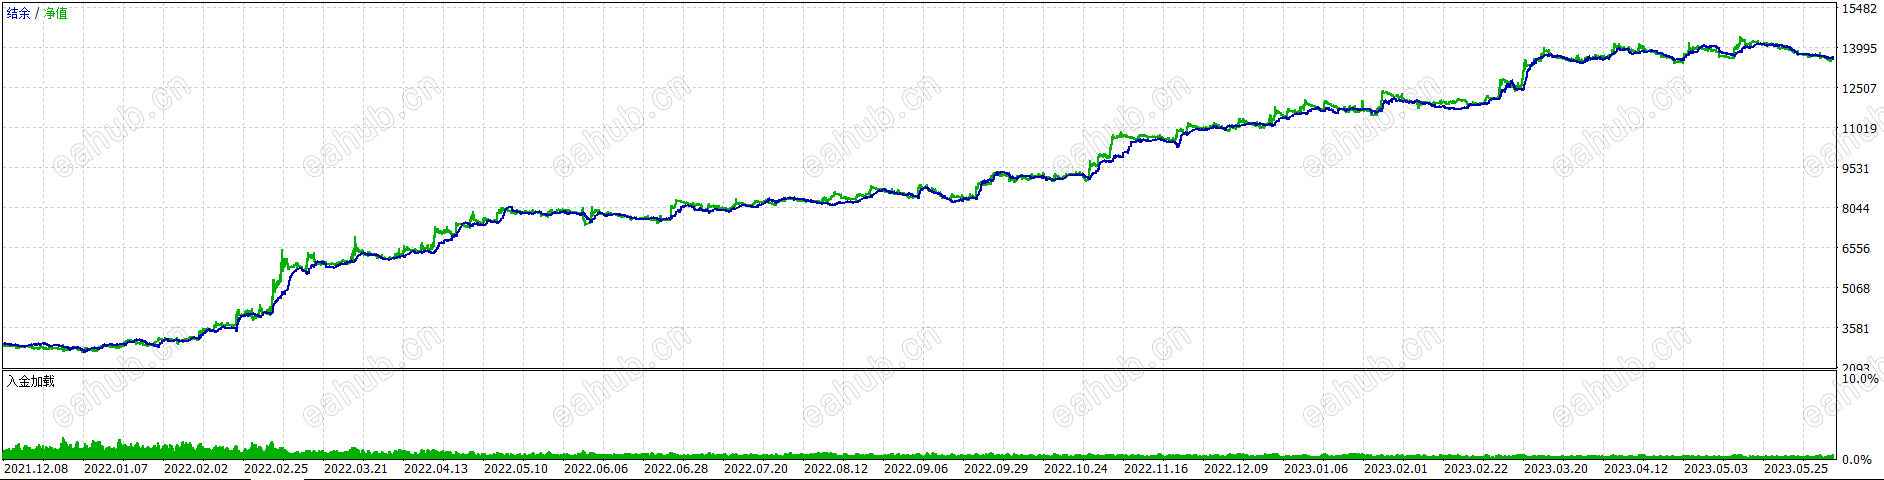Select the 2022.03.21 date label
Viewport: 1884px width, 480px height.
point(356,469)
